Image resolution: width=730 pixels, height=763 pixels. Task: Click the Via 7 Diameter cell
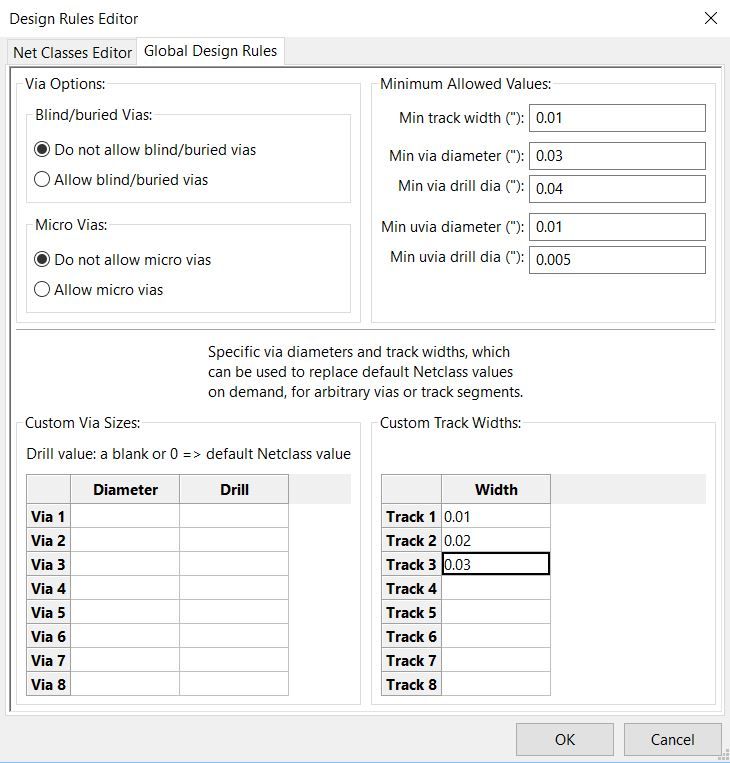click(125, 660)
